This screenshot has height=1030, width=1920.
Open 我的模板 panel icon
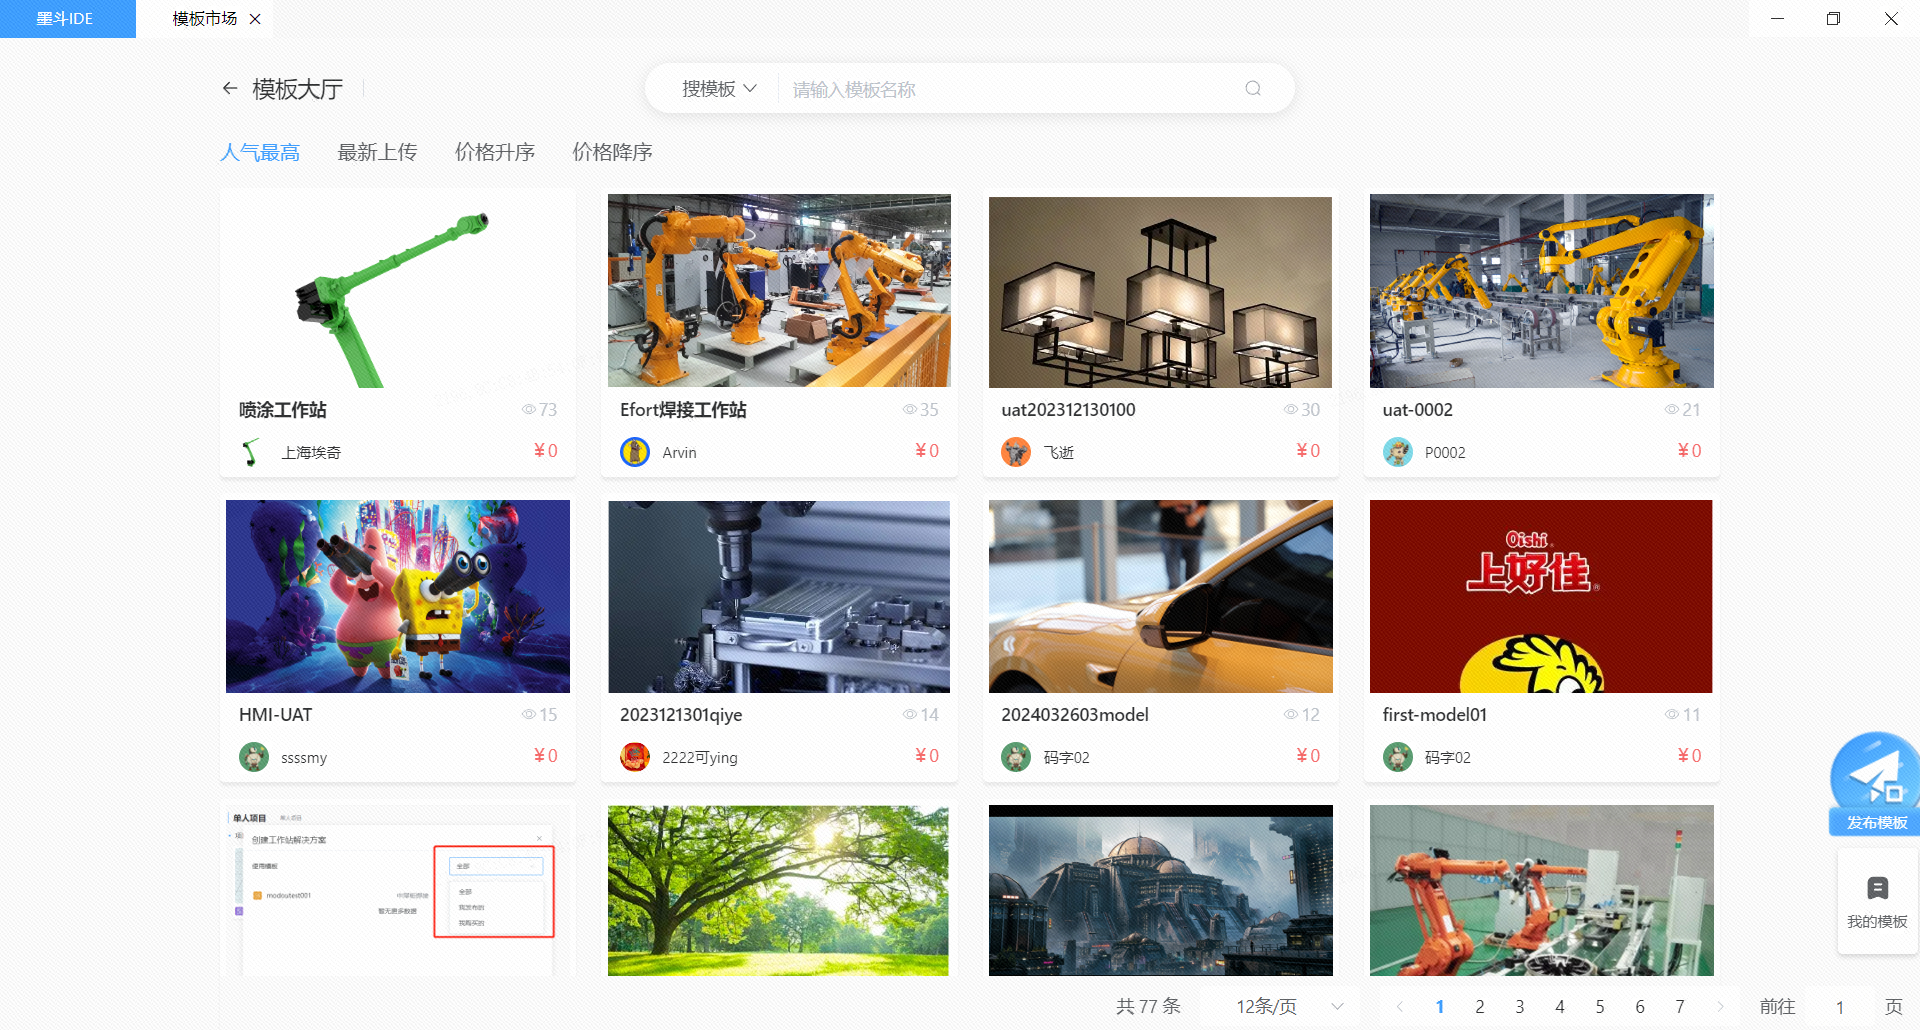(x=1877, y=889)
